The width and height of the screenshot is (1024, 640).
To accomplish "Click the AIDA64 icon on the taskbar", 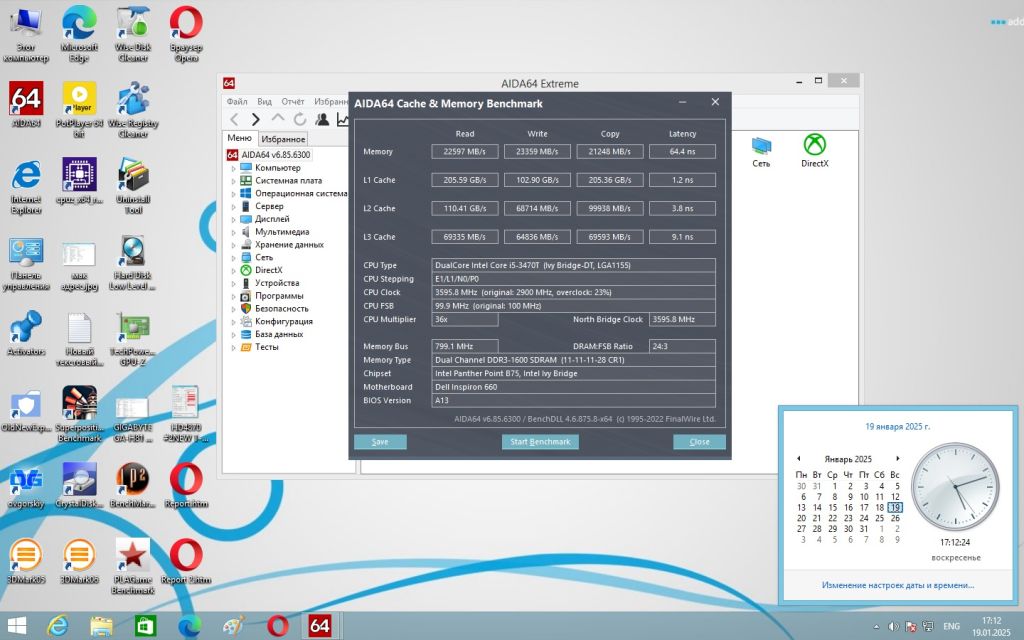I will coord(319,626).
